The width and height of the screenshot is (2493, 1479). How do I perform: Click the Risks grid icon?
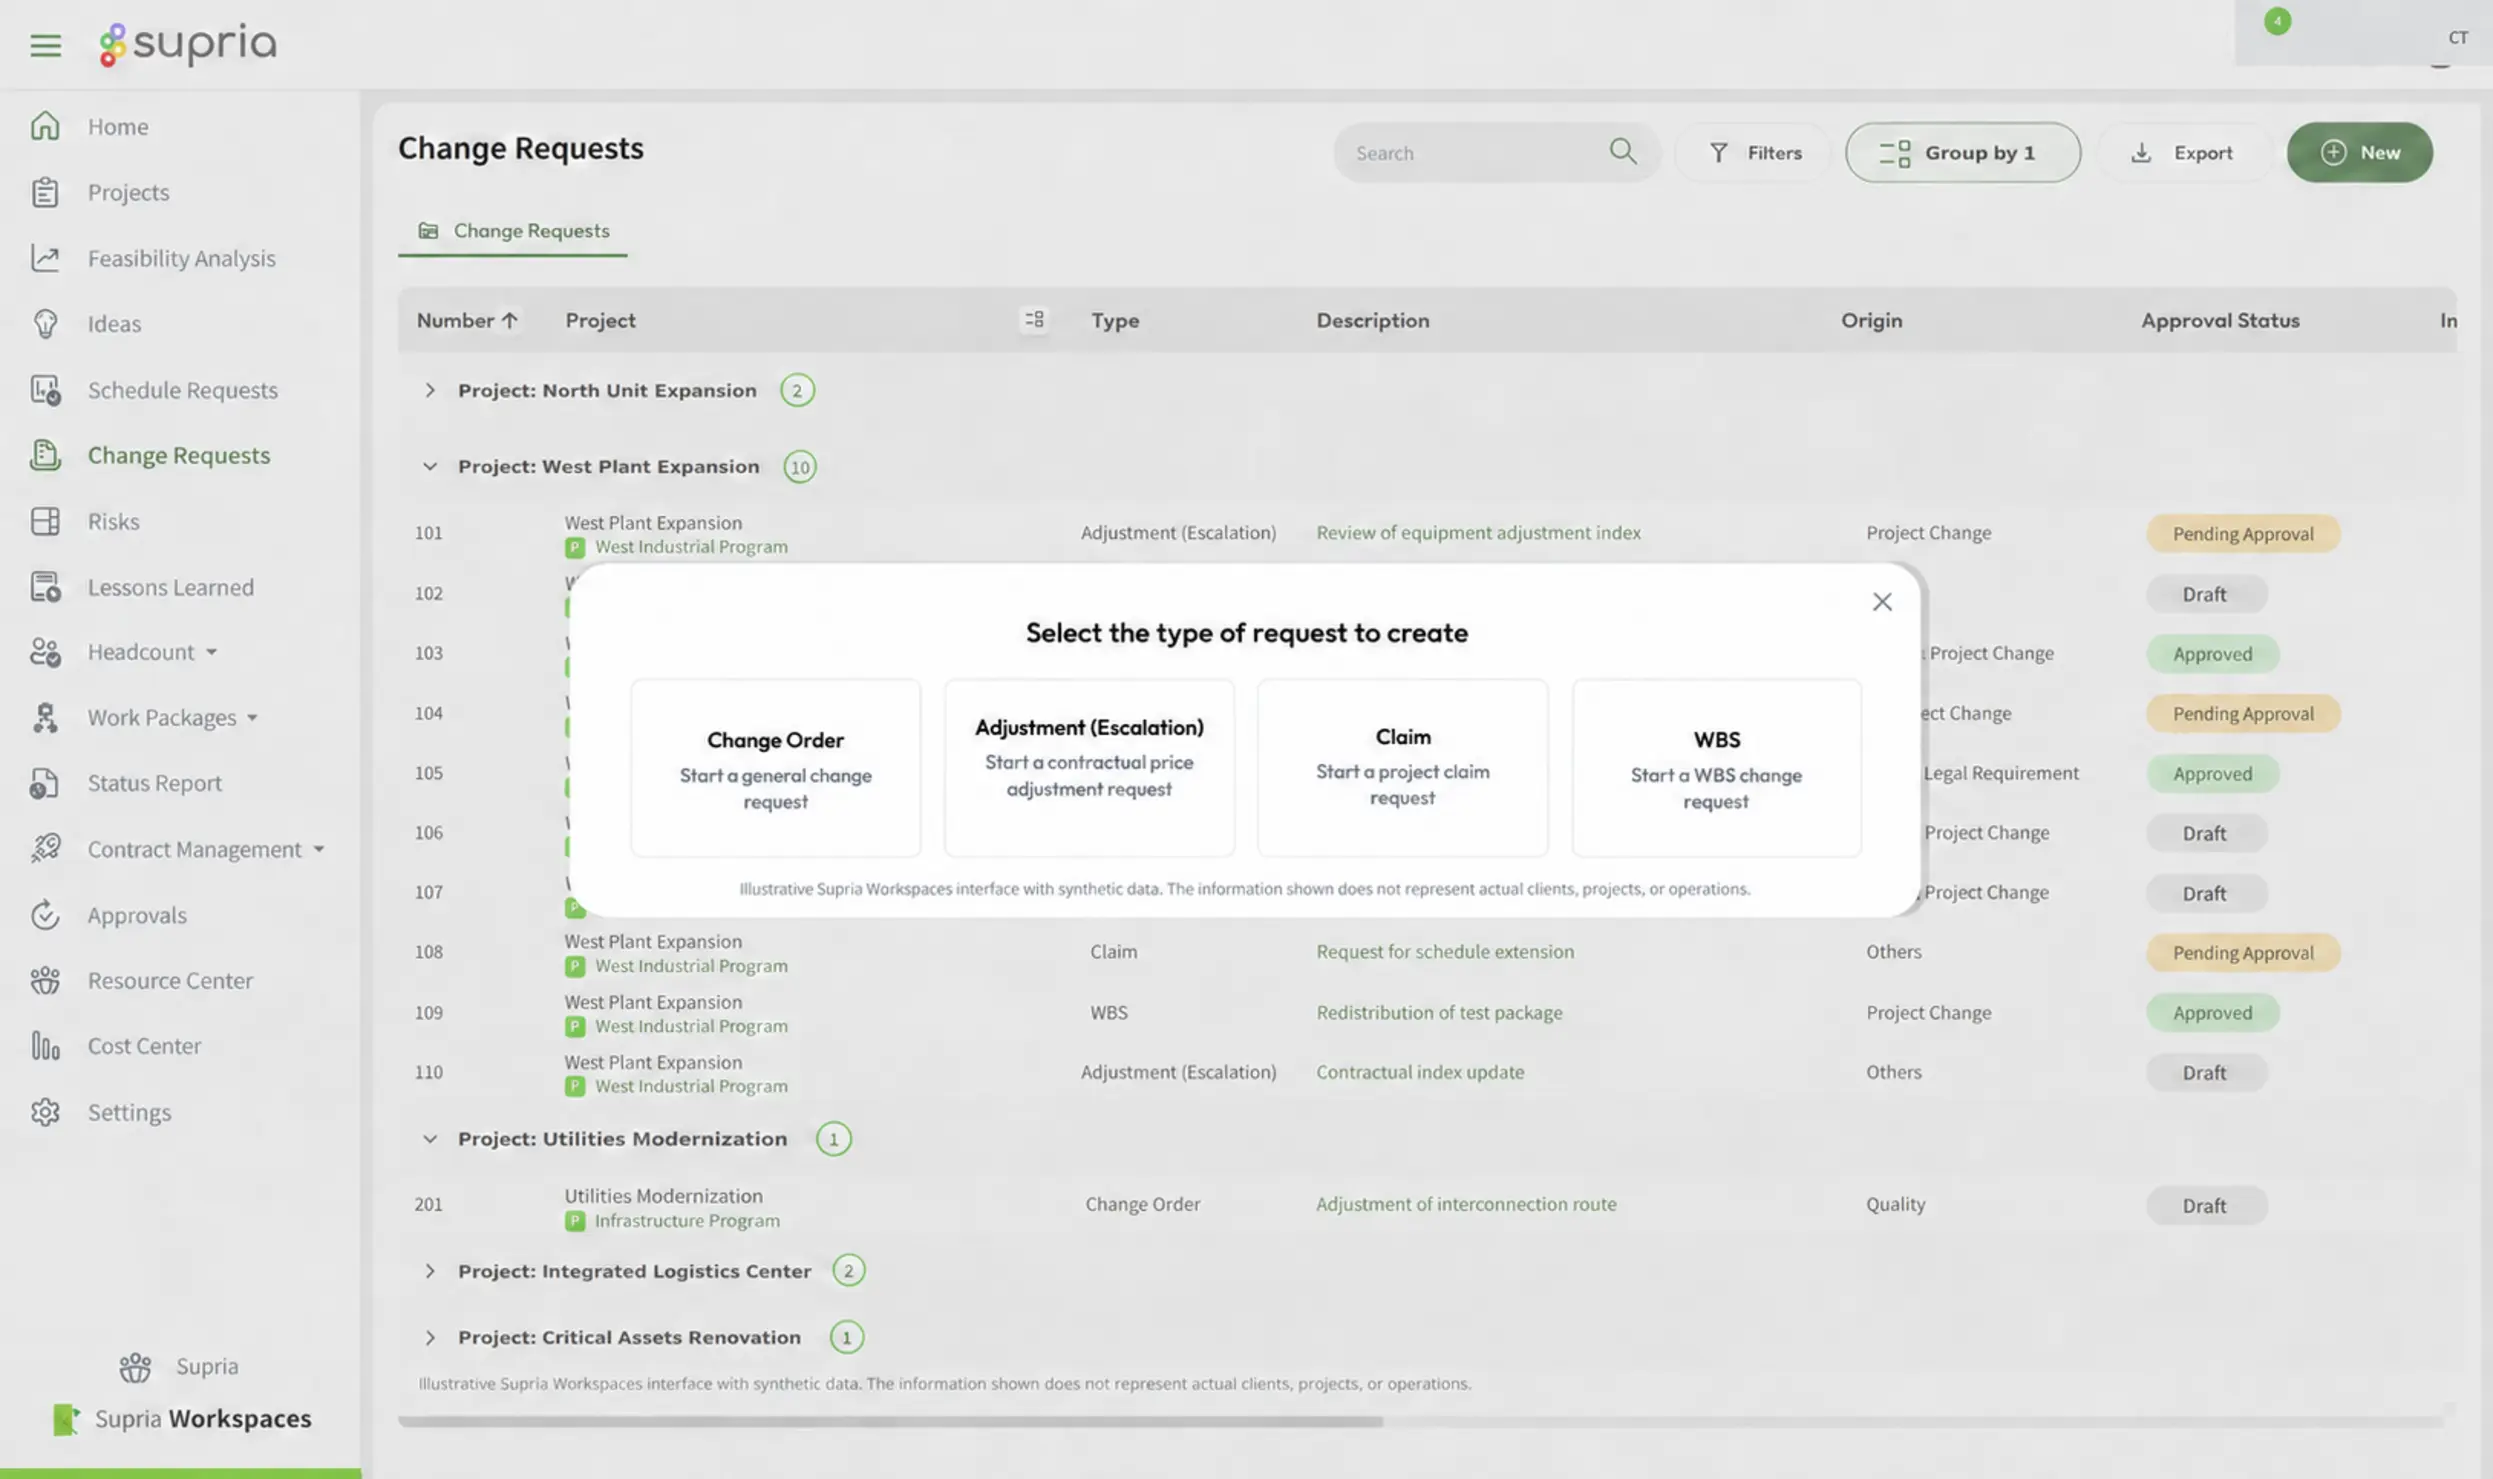[45, 521]
